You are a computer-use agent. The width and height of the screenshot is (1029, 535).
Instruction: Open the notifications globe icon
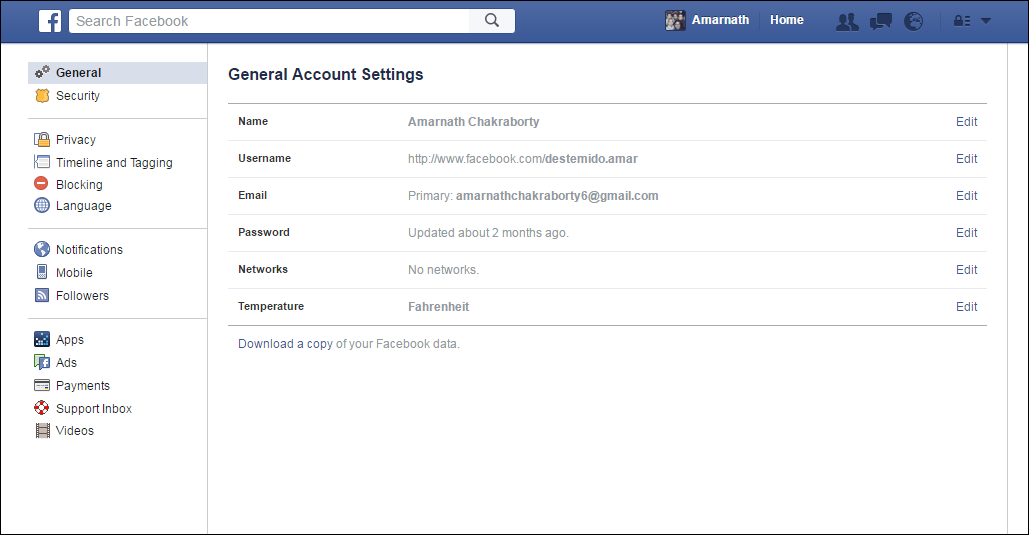coord(914,21)
